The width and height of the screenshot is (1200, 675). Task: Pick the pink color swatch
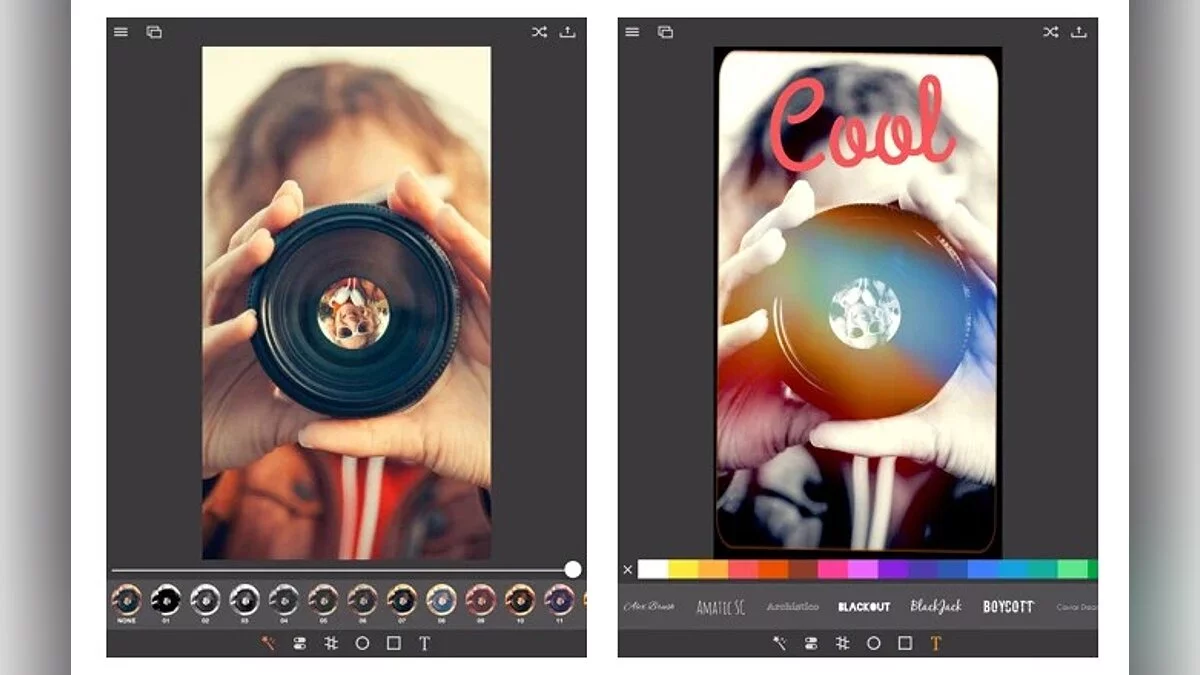tap(832, 570)
